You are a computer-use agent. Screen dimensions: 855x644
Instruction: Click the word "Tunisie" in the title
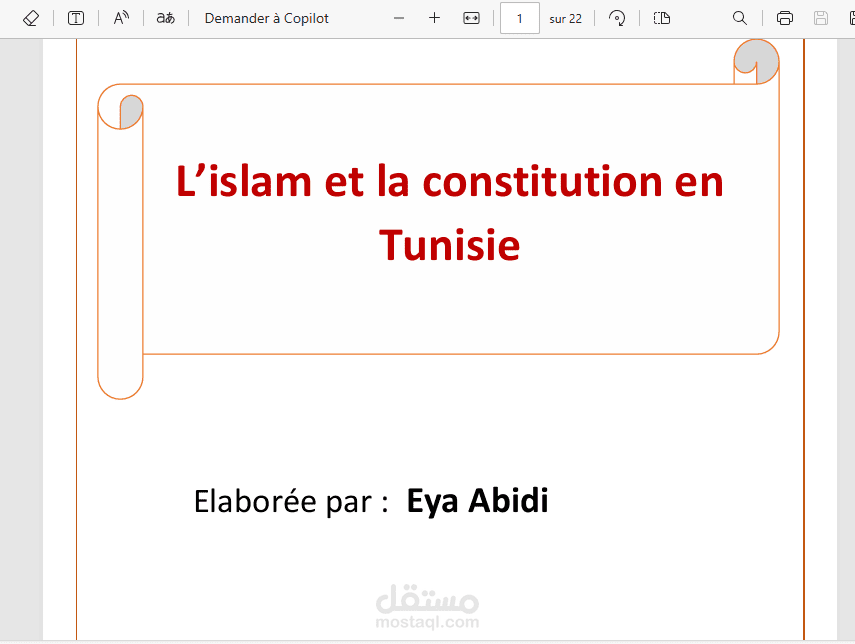coord(450,245)
